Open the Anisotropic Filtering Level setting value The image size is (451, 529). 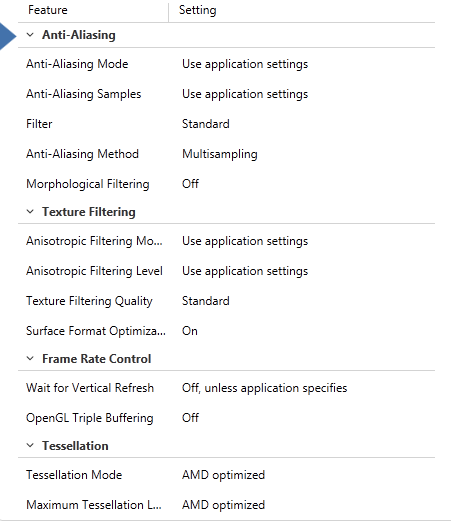(245, 271)
